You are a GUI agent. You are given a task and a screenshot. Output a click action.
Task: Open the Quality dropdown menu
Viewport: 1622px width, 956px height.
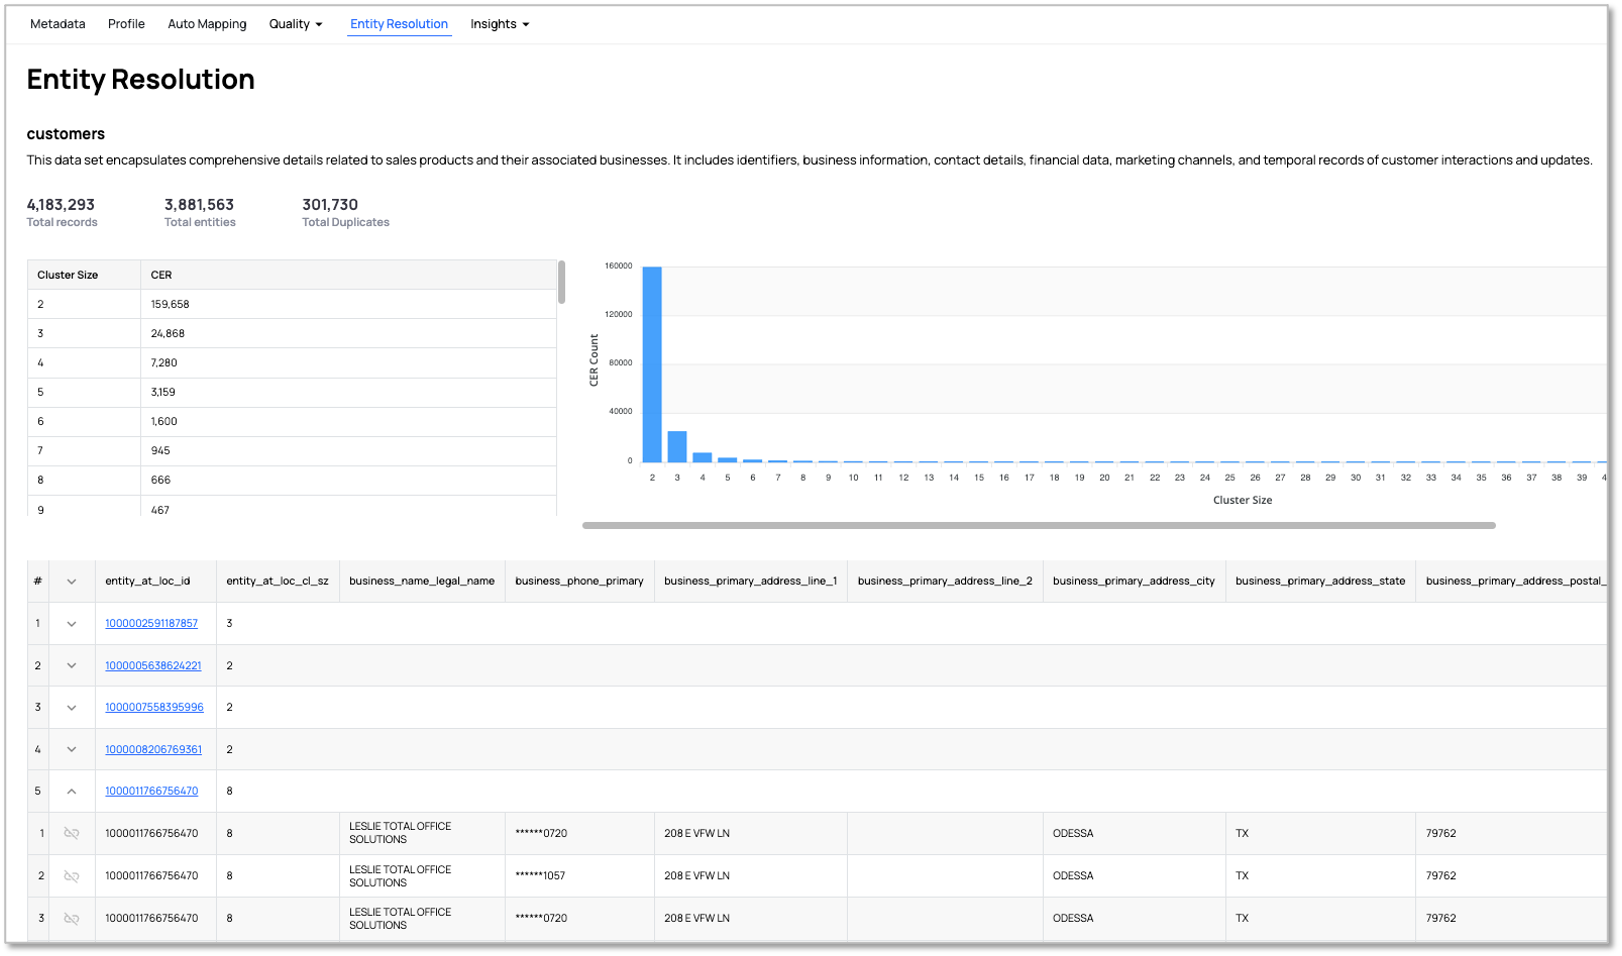click(x=296, y=24)
